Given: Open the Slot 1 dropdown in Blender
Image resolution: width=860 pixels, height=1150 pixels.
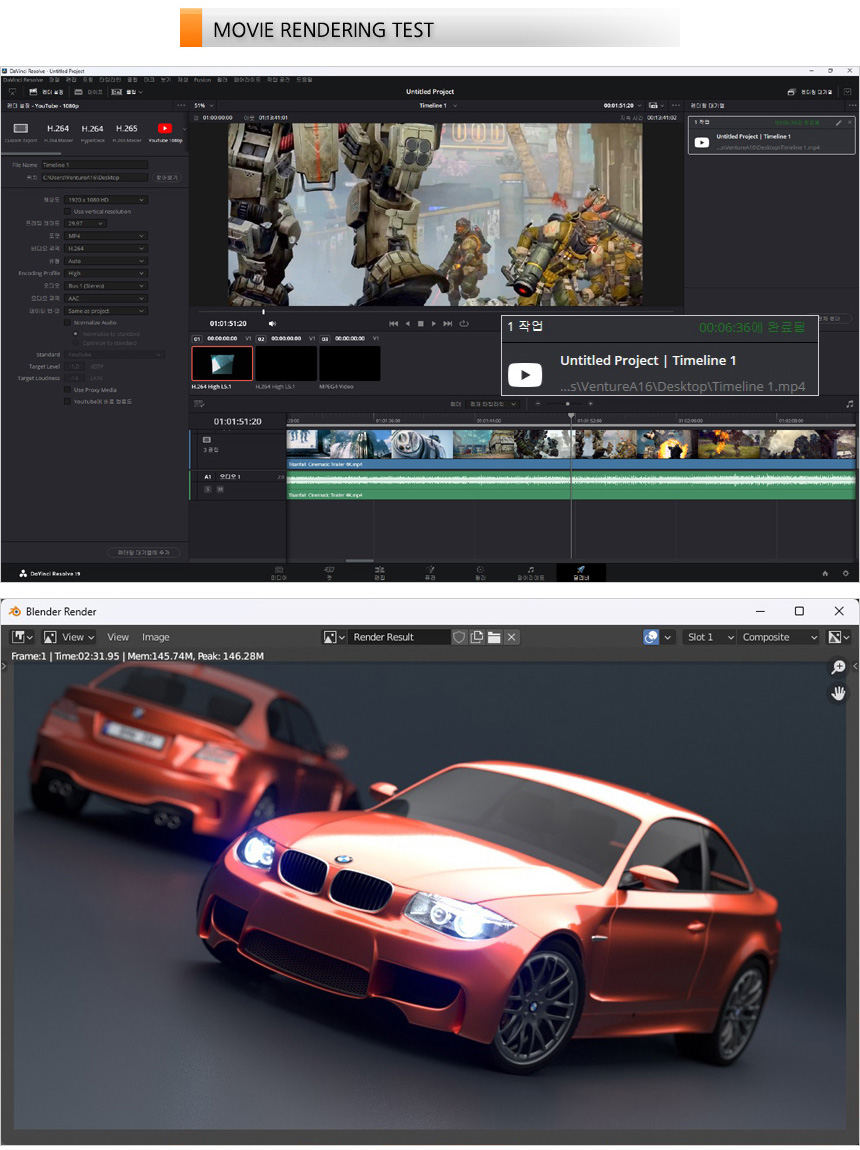Looking at the screenshot, I should pos(710,637).
